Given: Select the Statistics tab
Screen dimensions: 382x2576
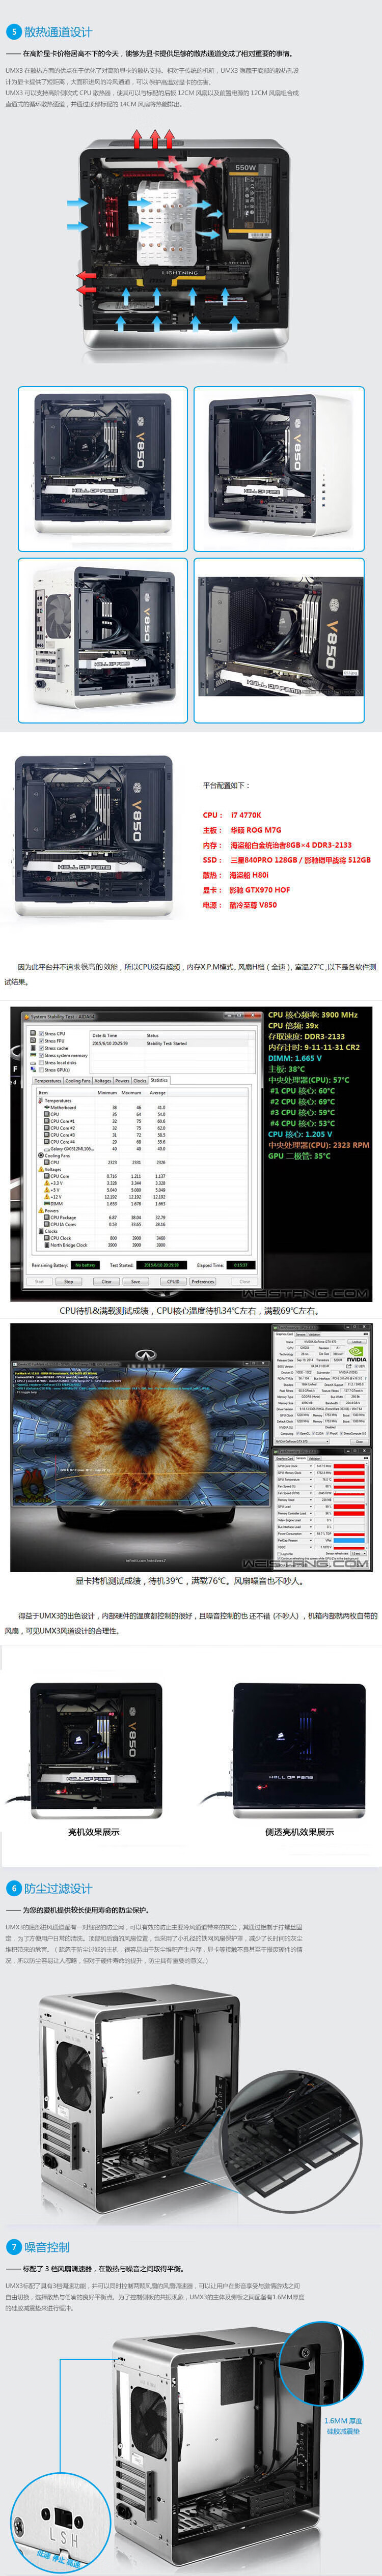Looking at the screenshot, I should [159, 1080].
